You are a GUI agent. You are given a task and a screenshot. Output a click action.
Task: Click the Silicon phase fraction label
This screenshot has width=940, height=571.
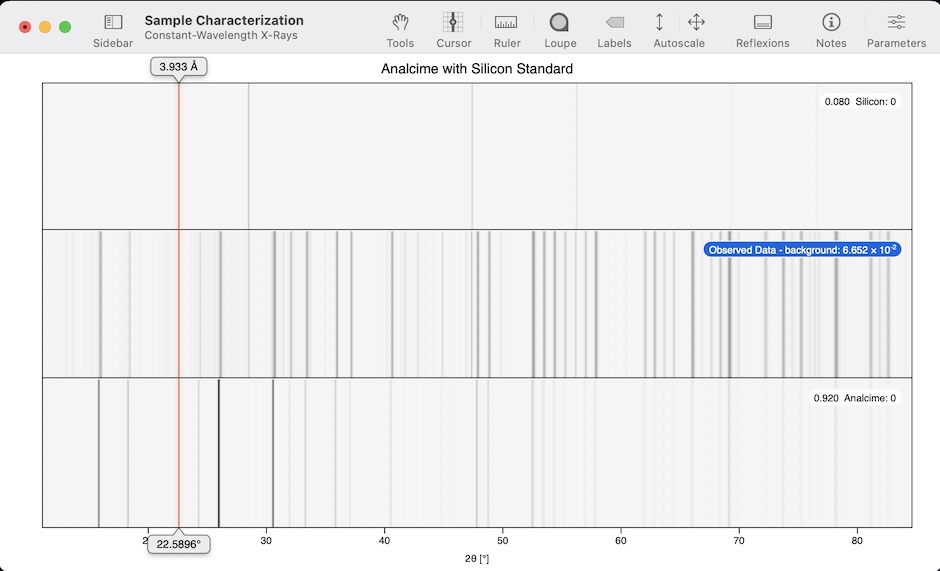[859, 101]
